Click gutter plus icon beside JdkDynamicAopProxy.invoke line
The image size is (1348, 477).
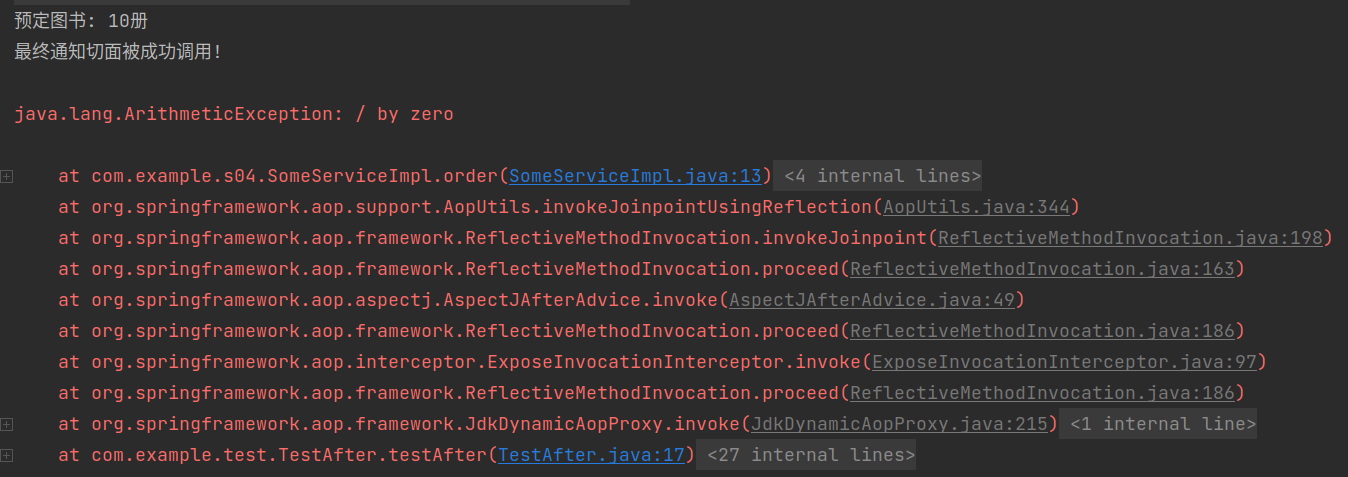7,424
